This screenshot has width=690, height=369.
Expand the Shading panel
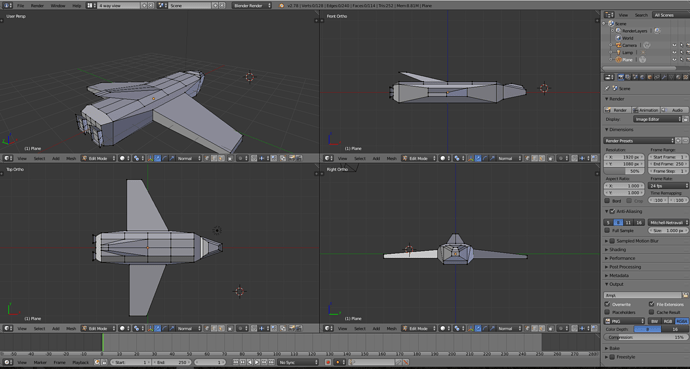click(x=617, y=249)
